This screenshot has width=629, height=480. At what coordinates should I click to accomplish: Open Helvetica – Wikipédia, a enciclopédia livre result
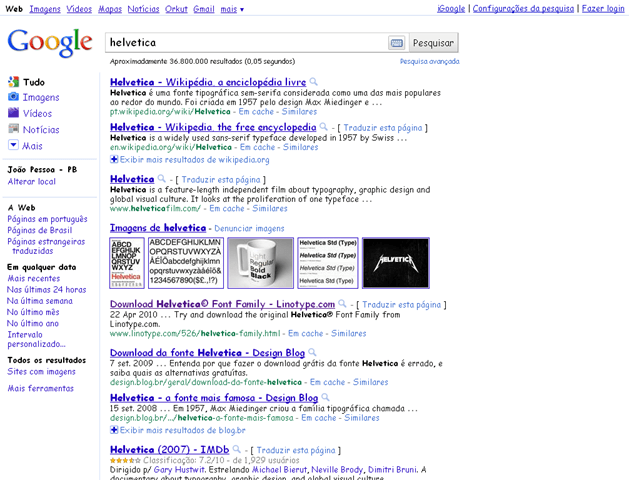pyautogui.click(x=208, y=82)
